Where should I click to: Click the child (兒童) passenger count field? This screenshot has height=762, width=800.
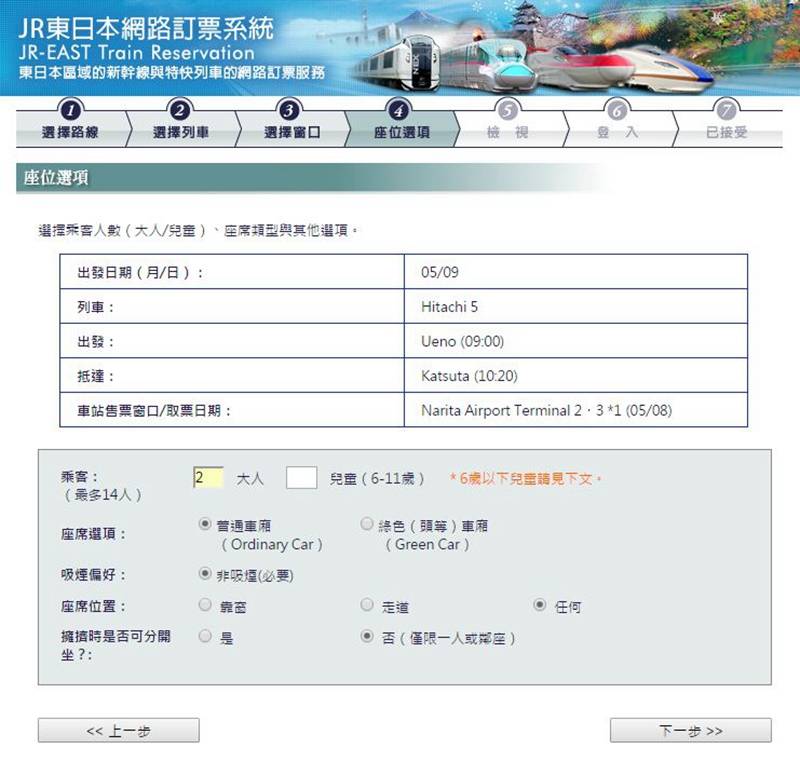tap(301, 478)
